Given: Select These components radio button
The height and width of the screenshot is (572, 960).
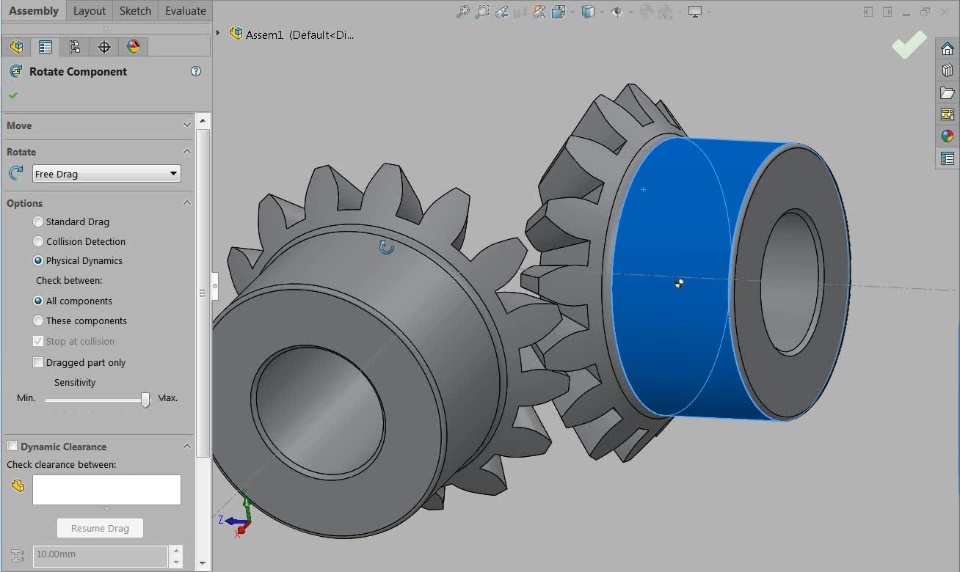Looking at the screenshot, I should point(38,320).
